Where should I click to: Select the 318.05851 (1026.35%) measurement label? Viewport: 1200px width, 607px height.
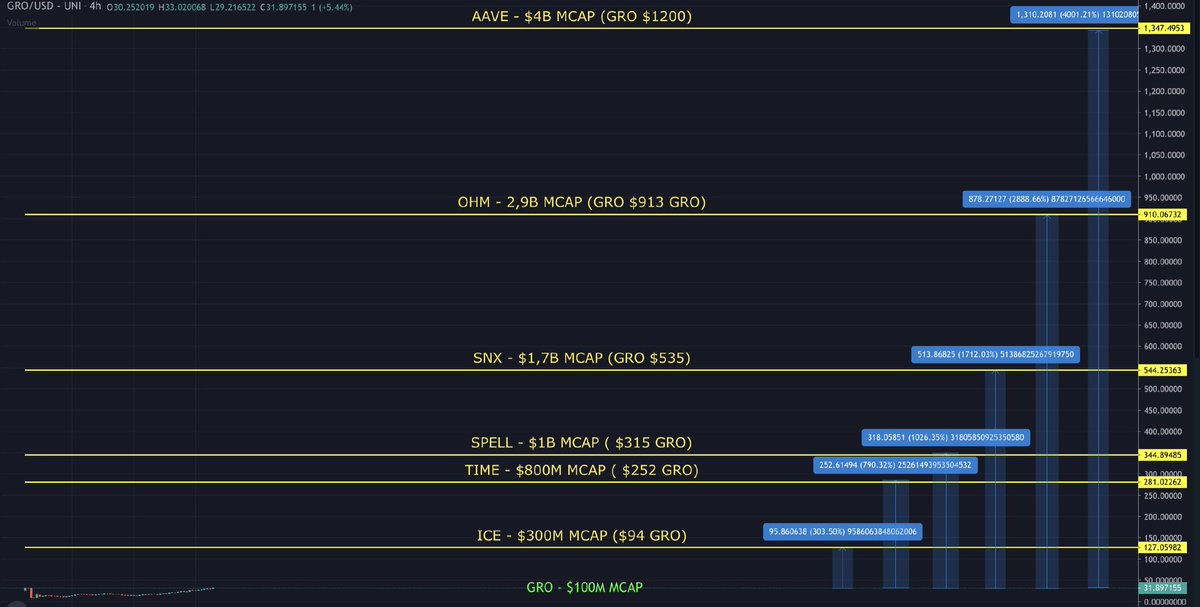[945, 436]
